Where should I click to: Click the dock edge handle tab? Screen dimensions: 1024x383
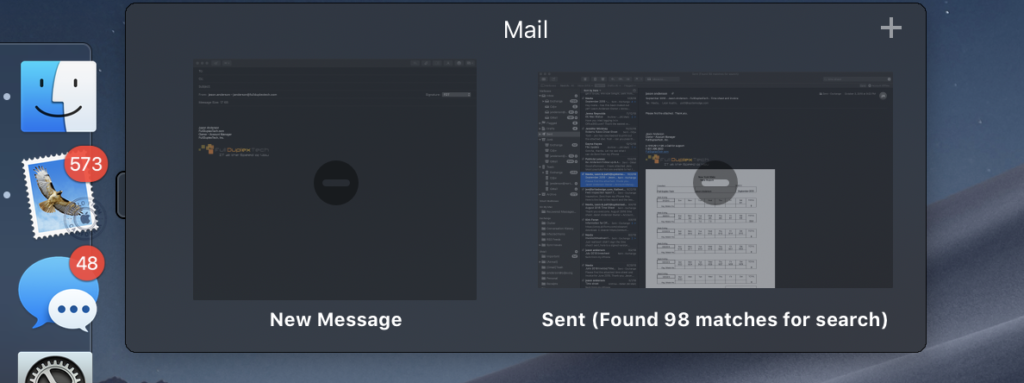point(121,195)
